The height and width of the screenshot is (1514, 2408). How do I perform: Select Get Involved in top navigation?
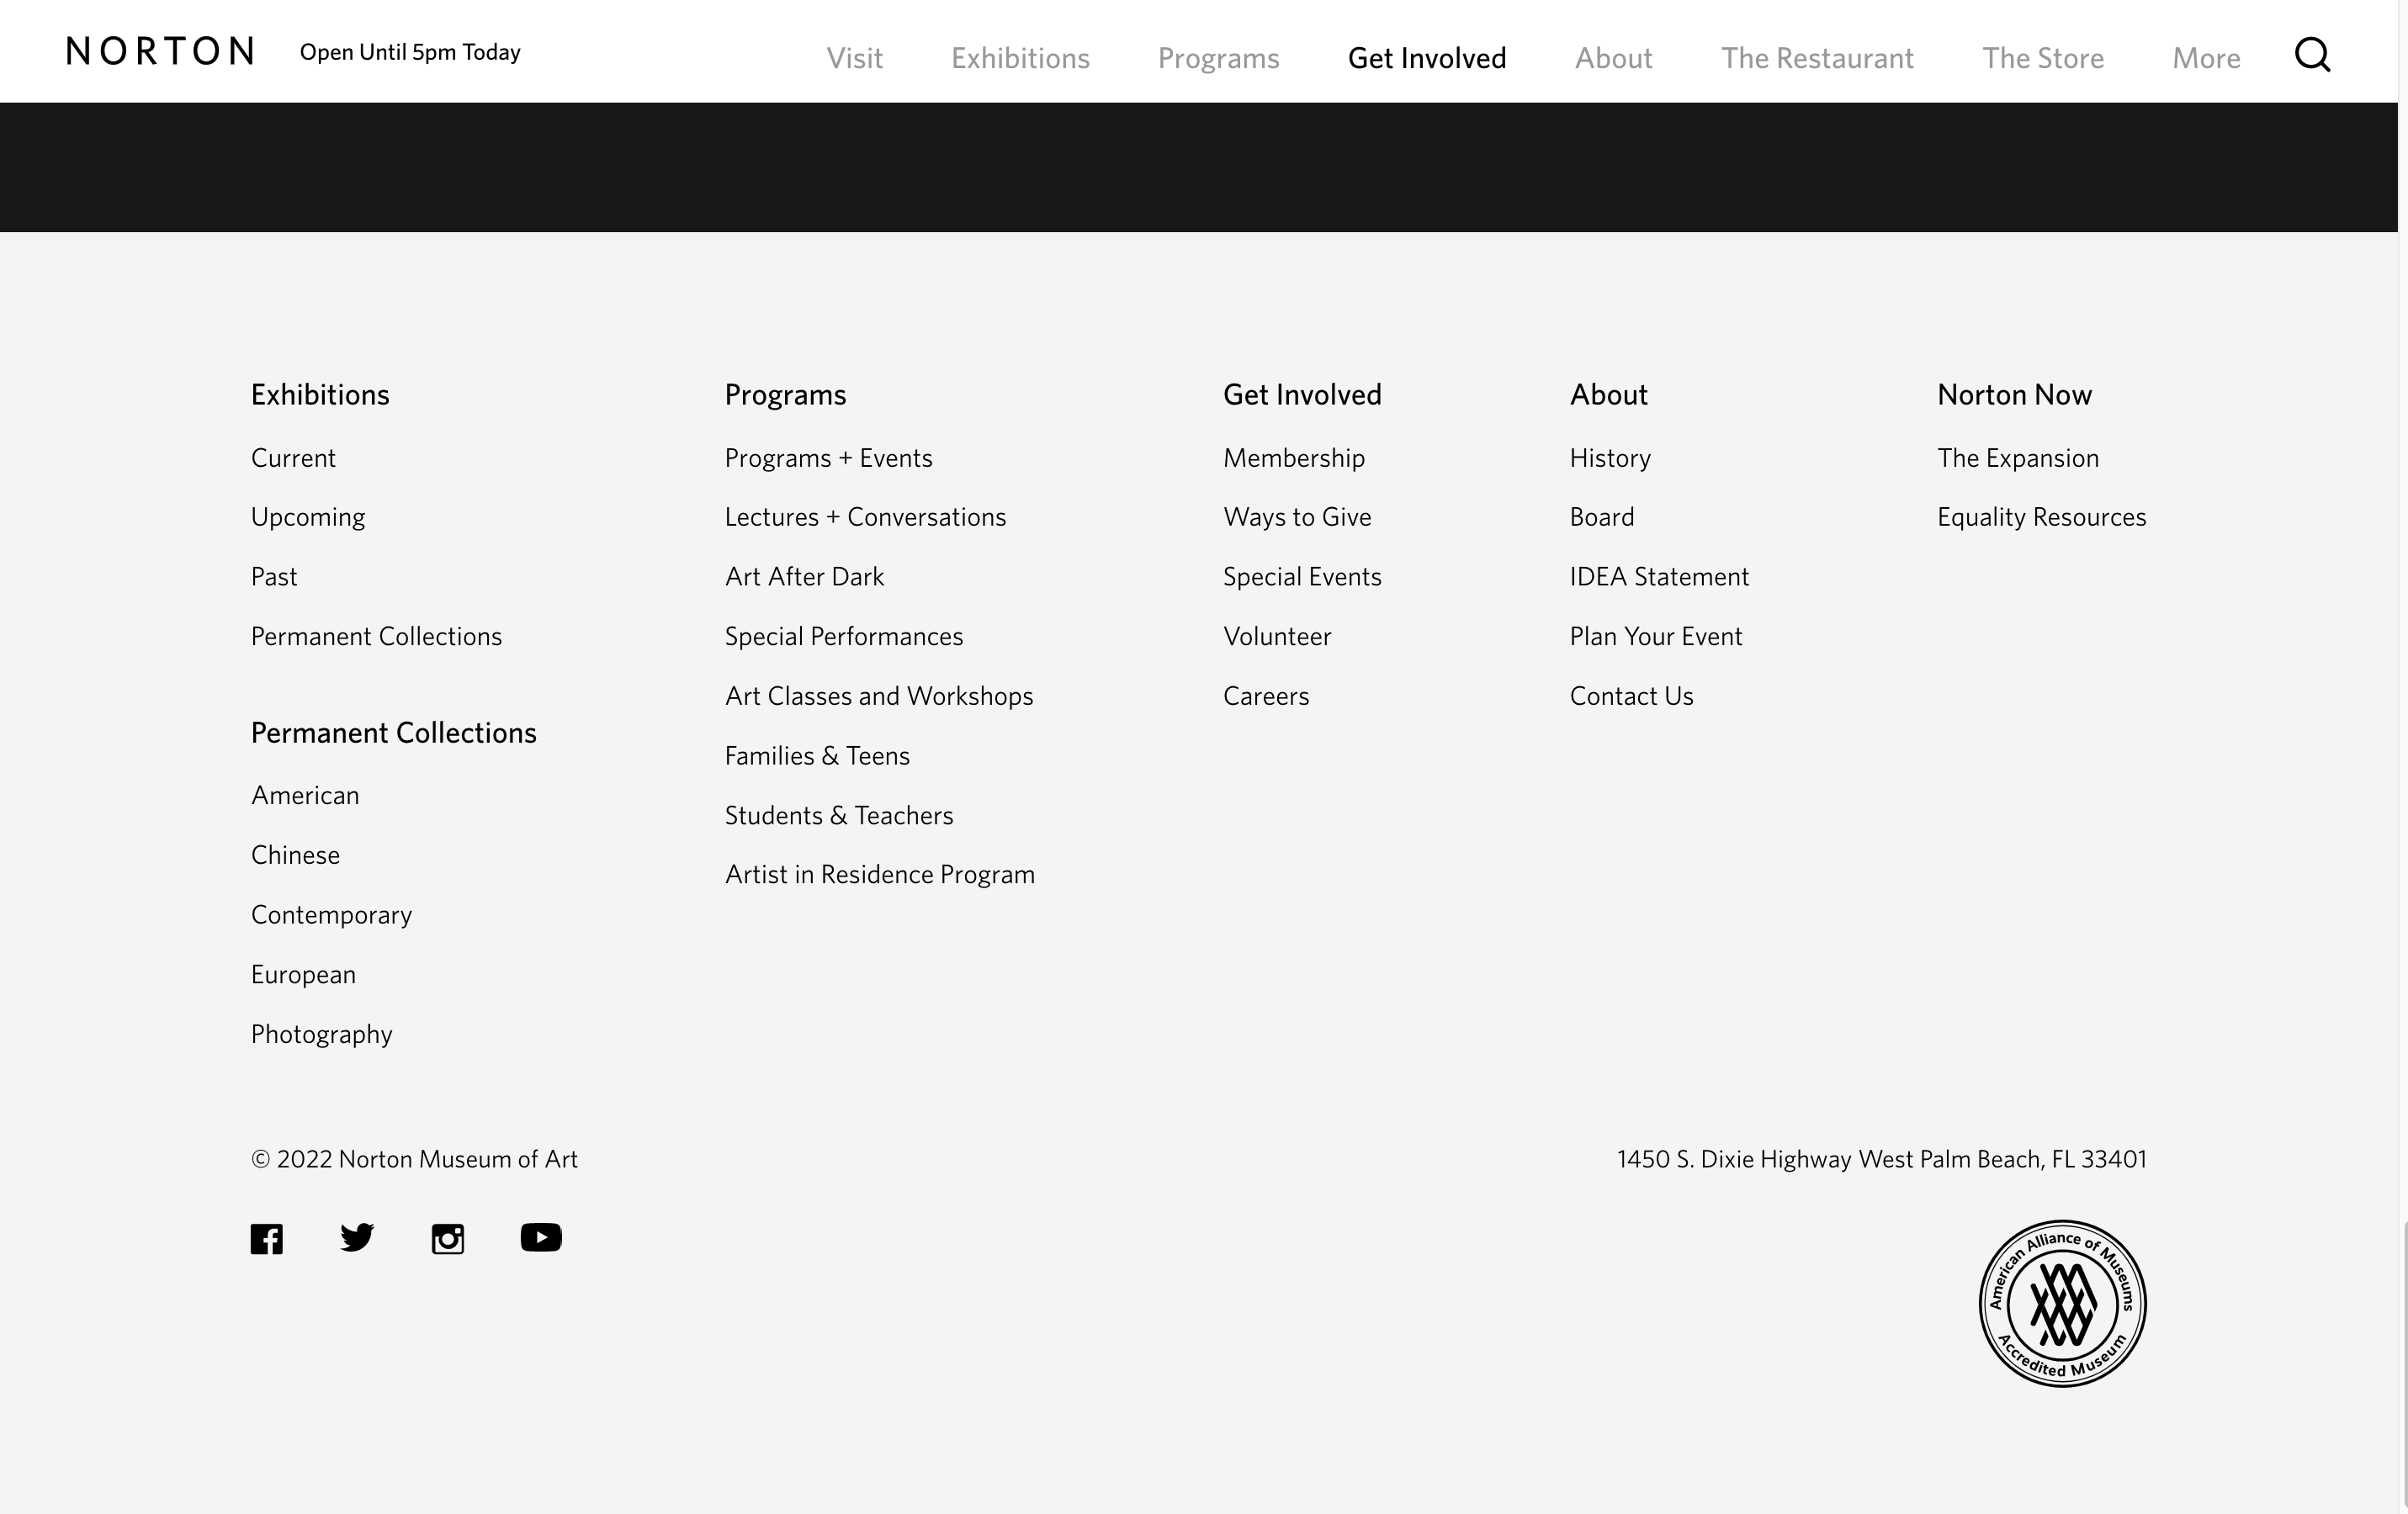[1426, 58]
